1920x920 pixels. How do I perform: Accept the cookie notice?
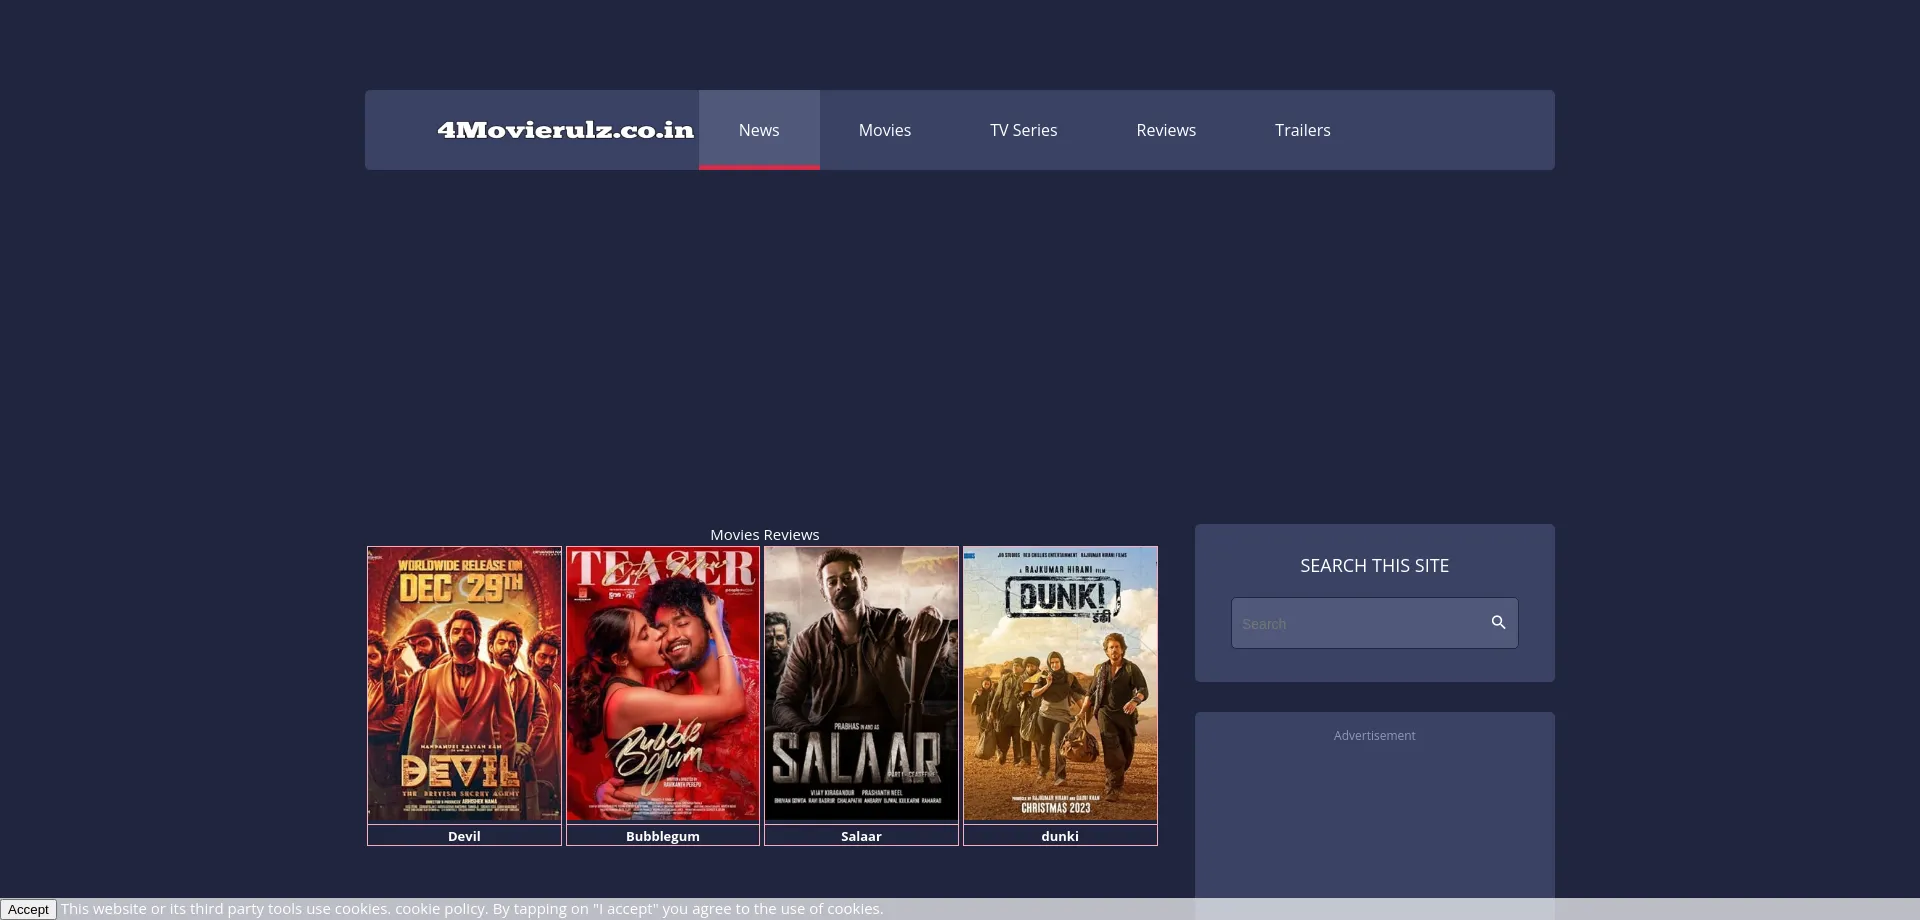pyautogui.click(x=28, y=909)
